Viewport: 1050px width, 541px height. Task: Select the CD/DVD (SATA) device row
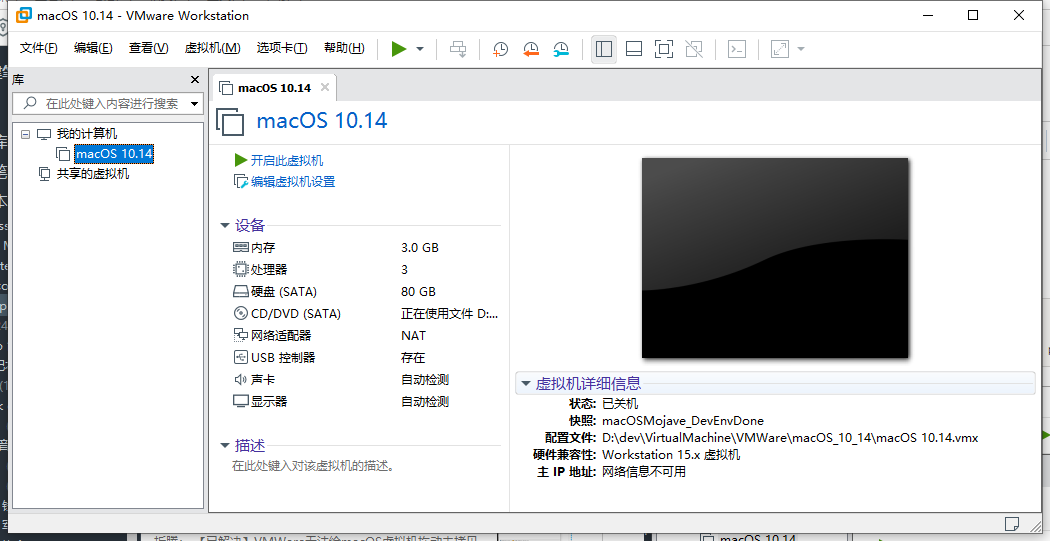pyautogui.click(x=365, y=313)
